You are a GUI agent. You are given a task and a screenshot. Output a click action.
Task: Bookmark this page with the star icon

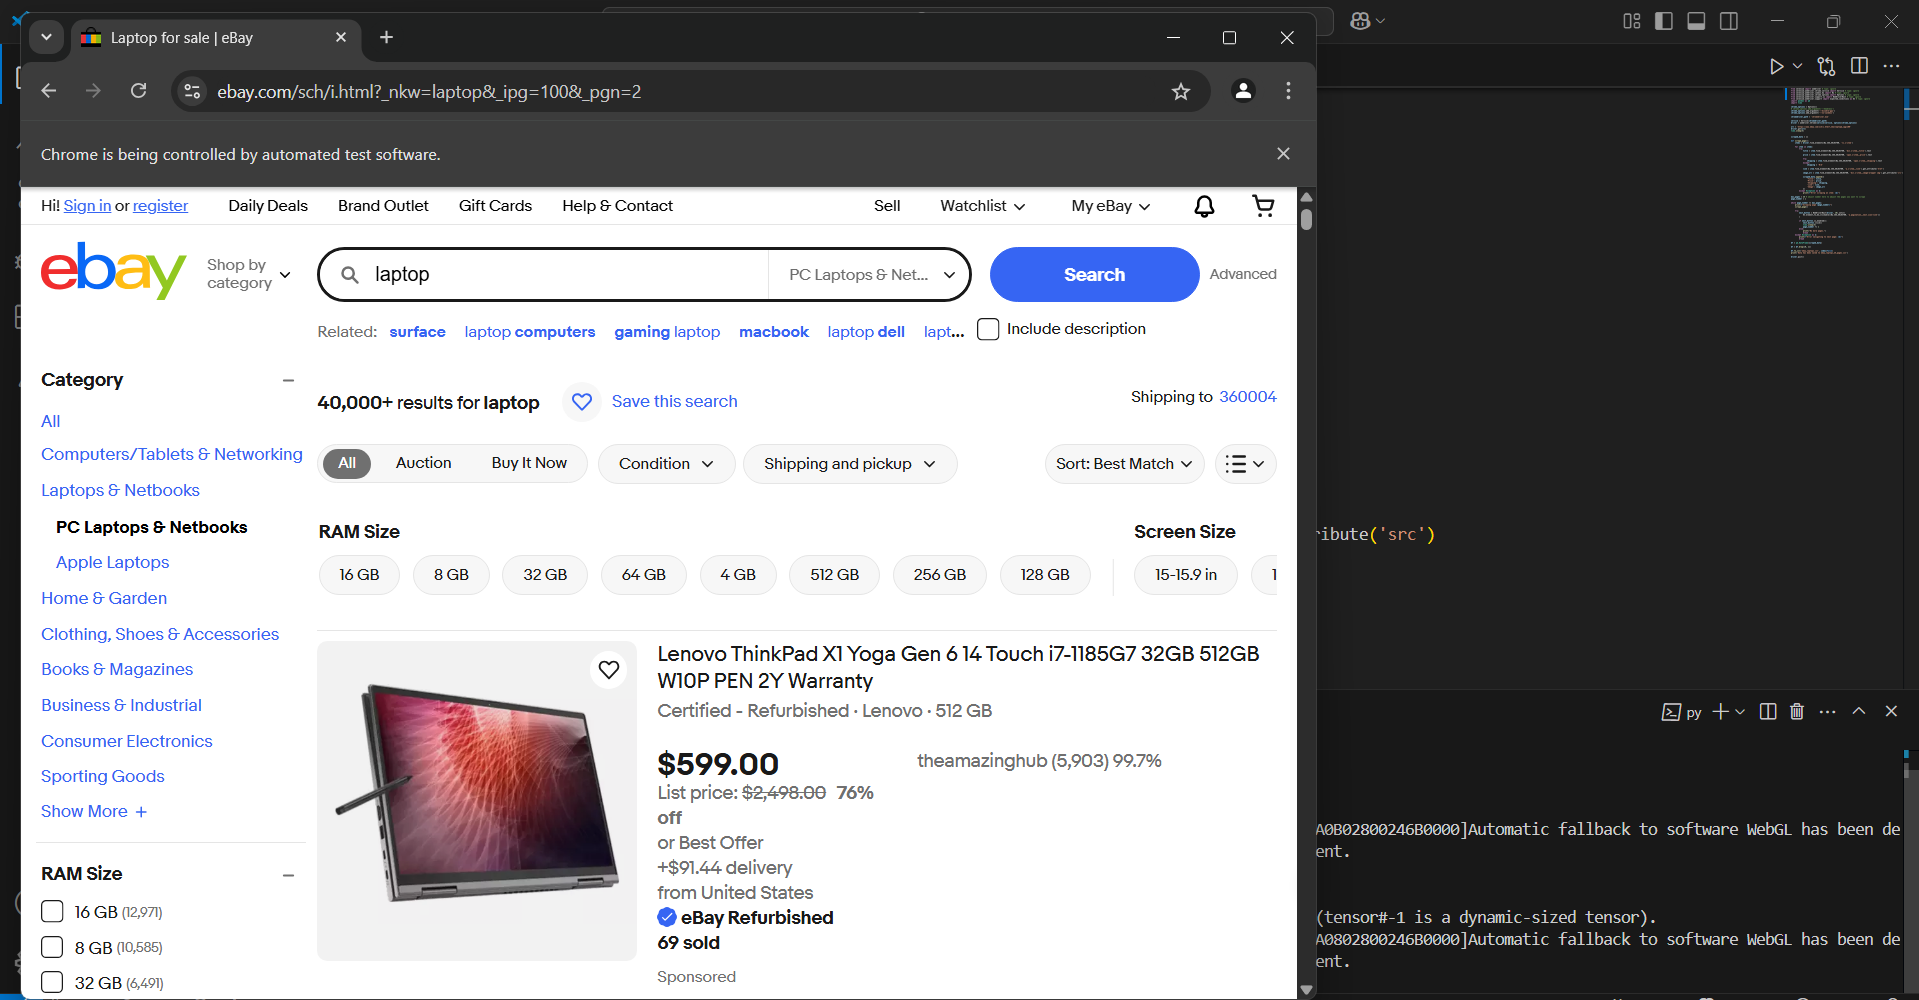[1181, 92]
